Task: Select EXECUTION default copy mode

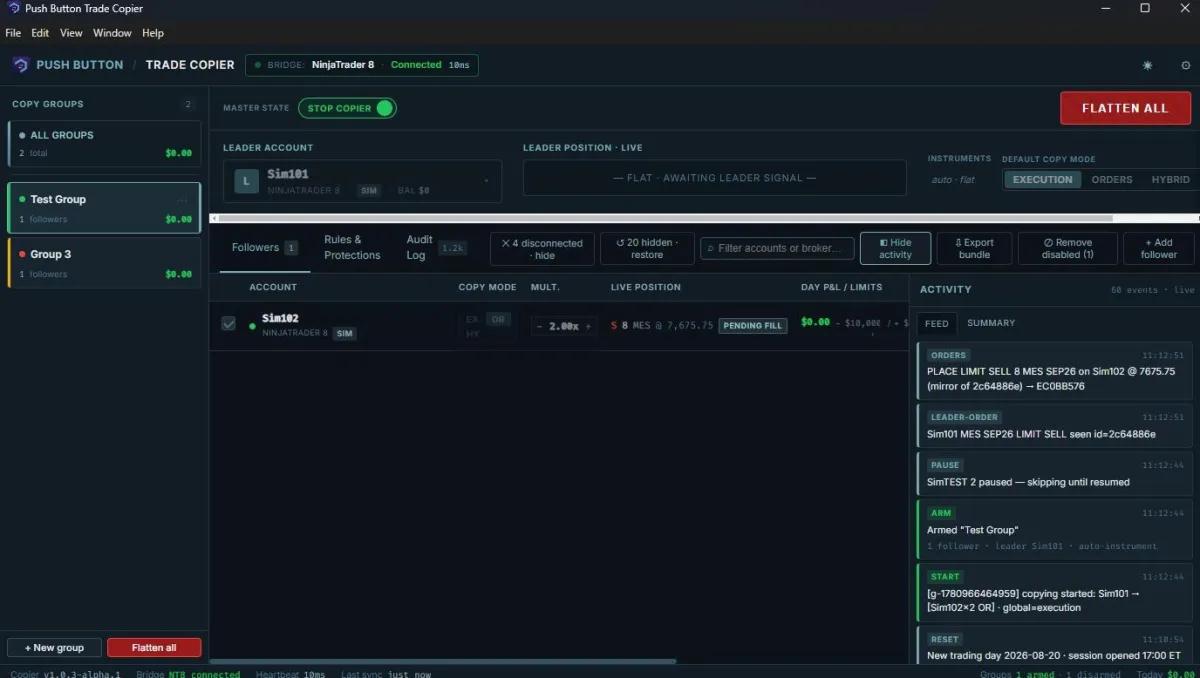Action: pos(1042,180)
